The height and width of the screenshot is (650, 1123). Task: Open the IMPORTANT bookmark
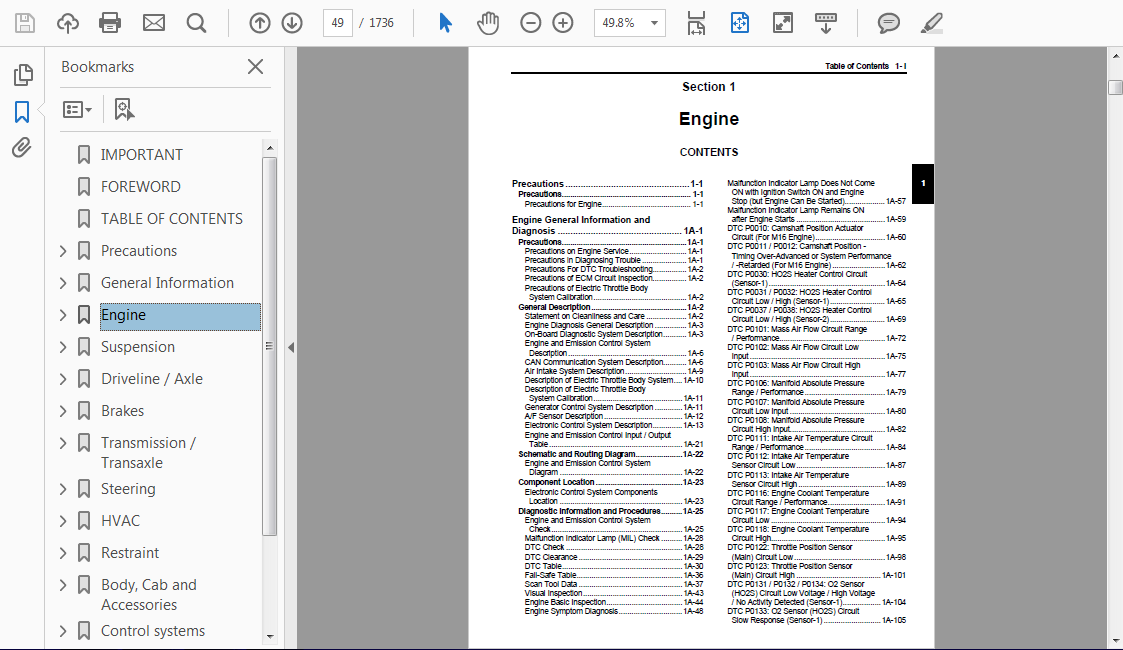(141, 155)
